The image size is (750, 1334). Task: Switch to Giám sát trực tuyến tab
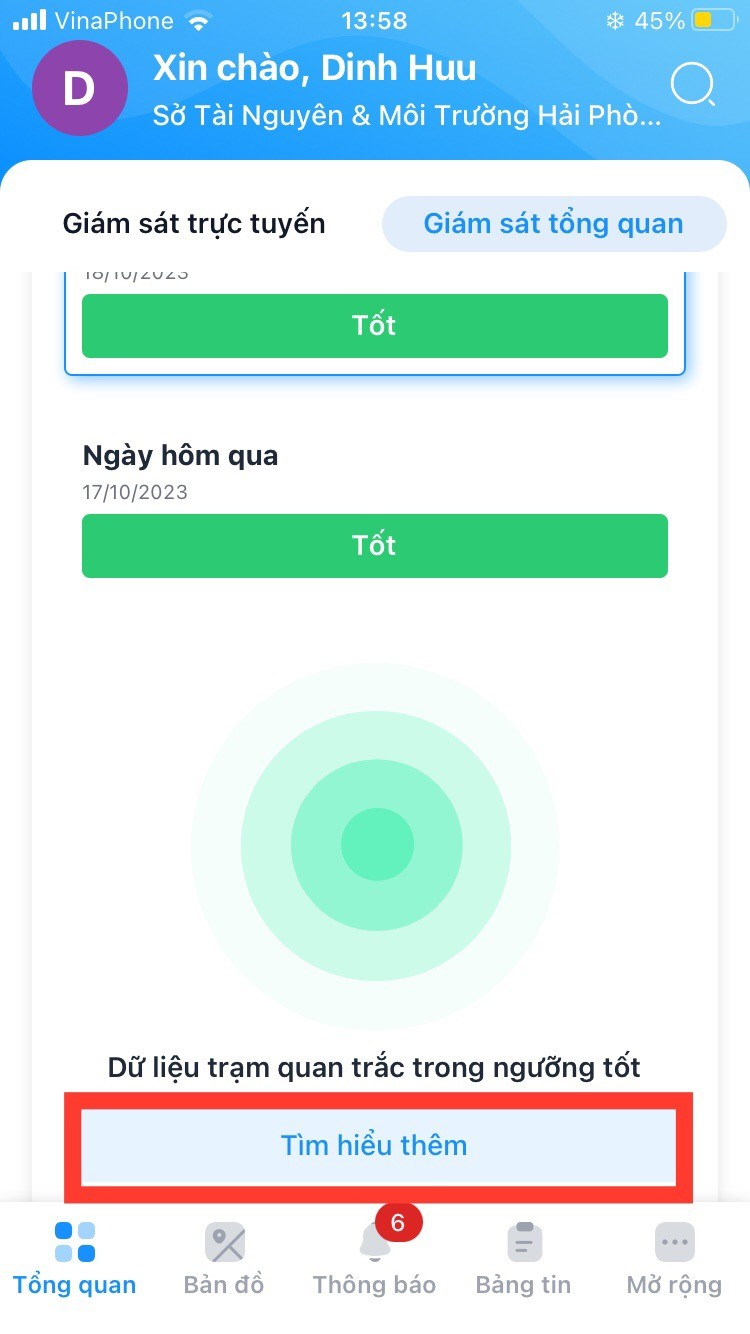(194, 224)
